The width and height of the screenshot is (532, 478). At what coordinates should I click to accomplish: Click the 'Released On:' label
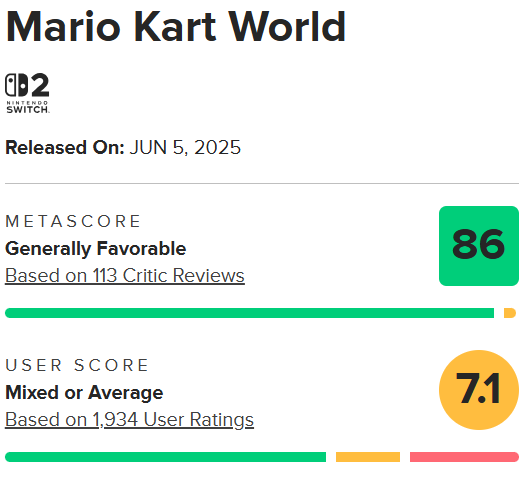(65, 148)
